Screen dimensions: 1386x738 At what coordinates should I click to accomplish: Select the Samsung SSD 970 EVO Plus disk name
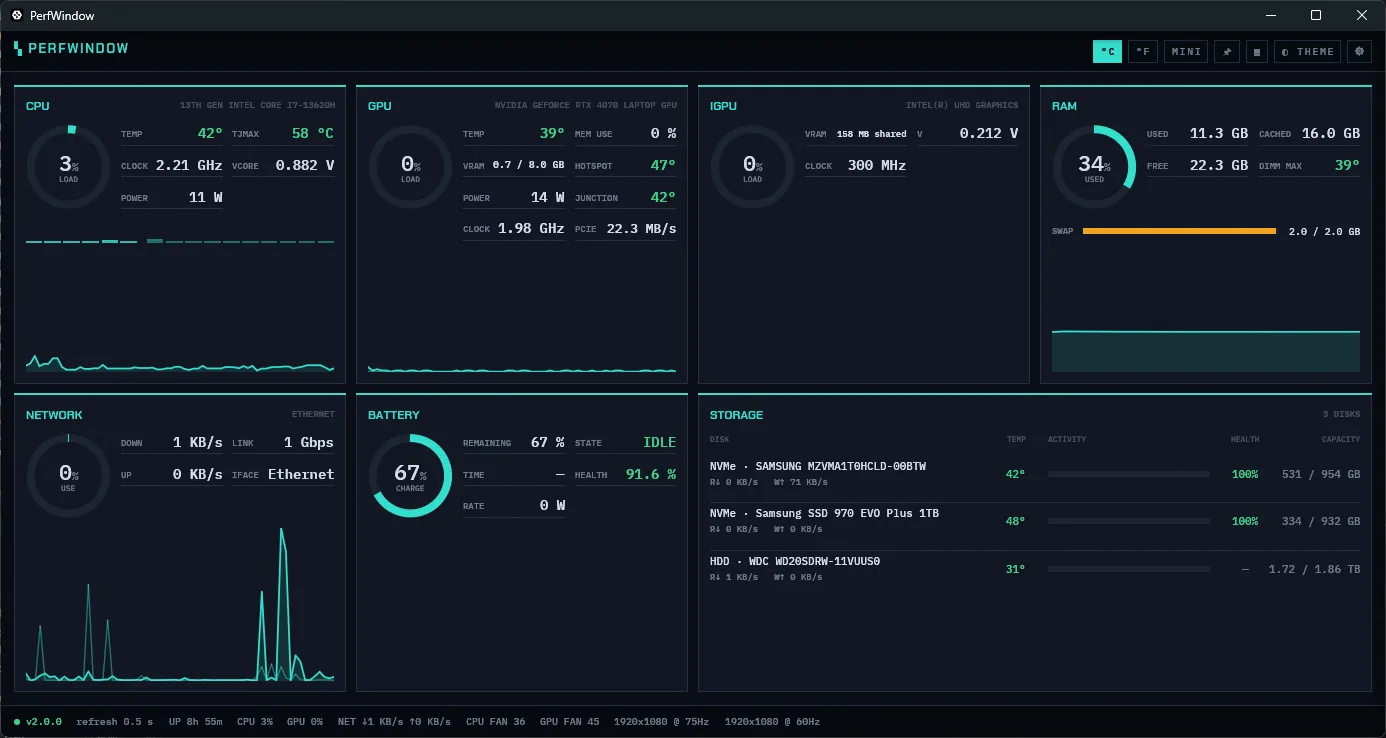pos(824,513)
